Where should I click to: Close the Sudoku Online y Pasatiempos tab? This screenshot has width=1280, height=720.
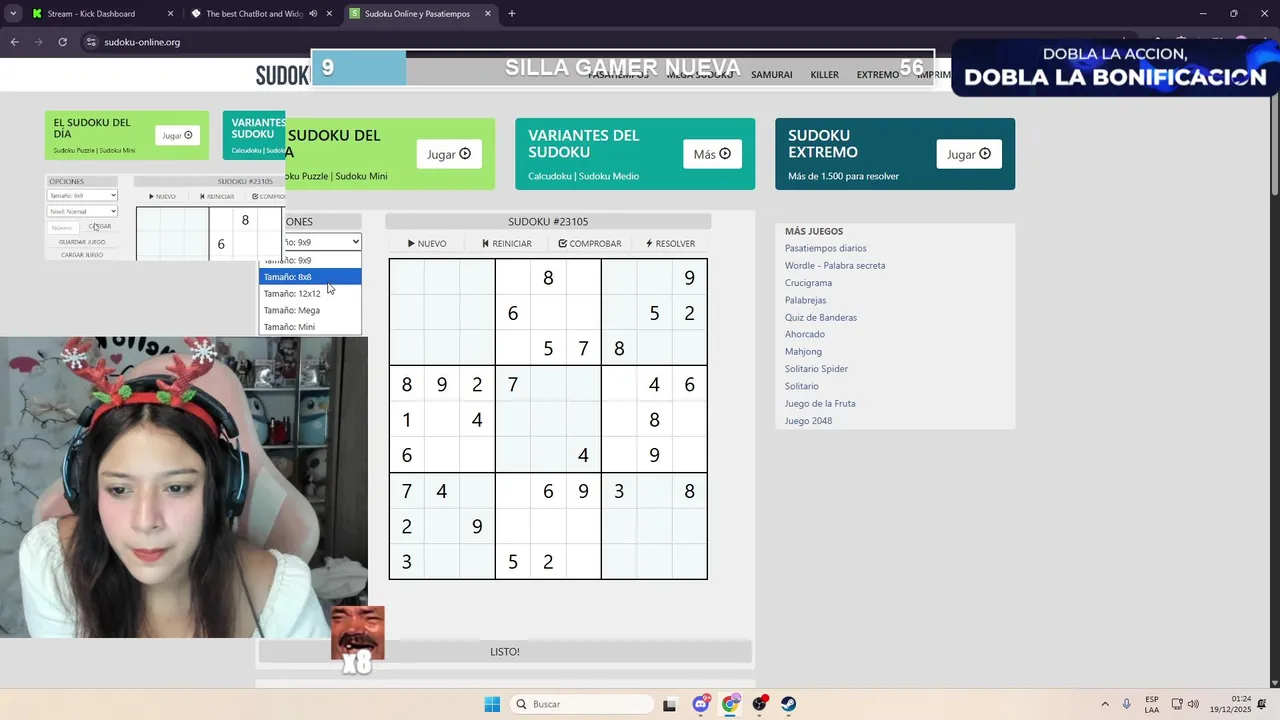tap(488, 14)
